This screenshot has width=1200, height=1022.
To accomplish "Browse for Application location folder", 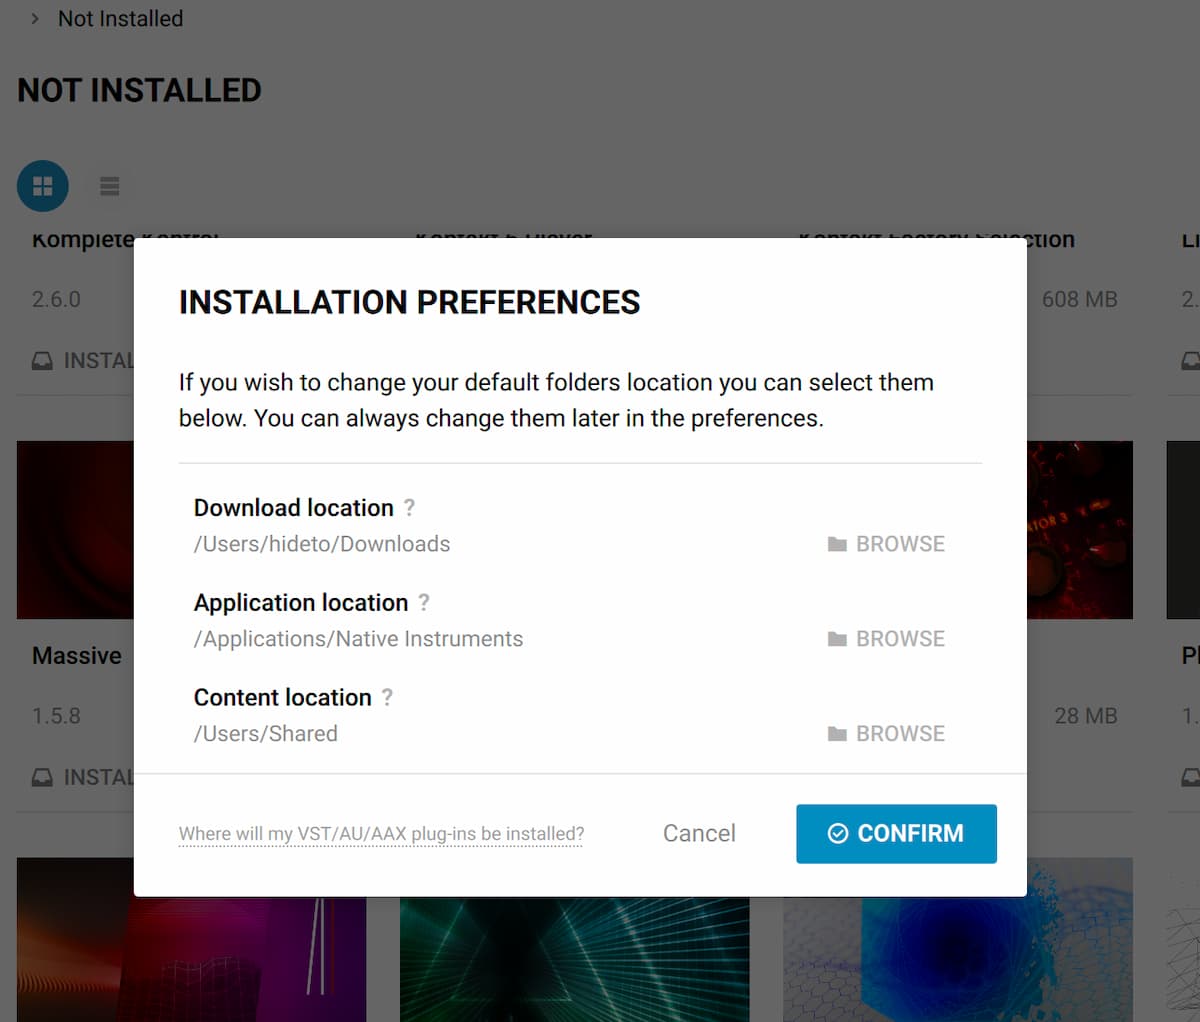I will click(886, 639).
